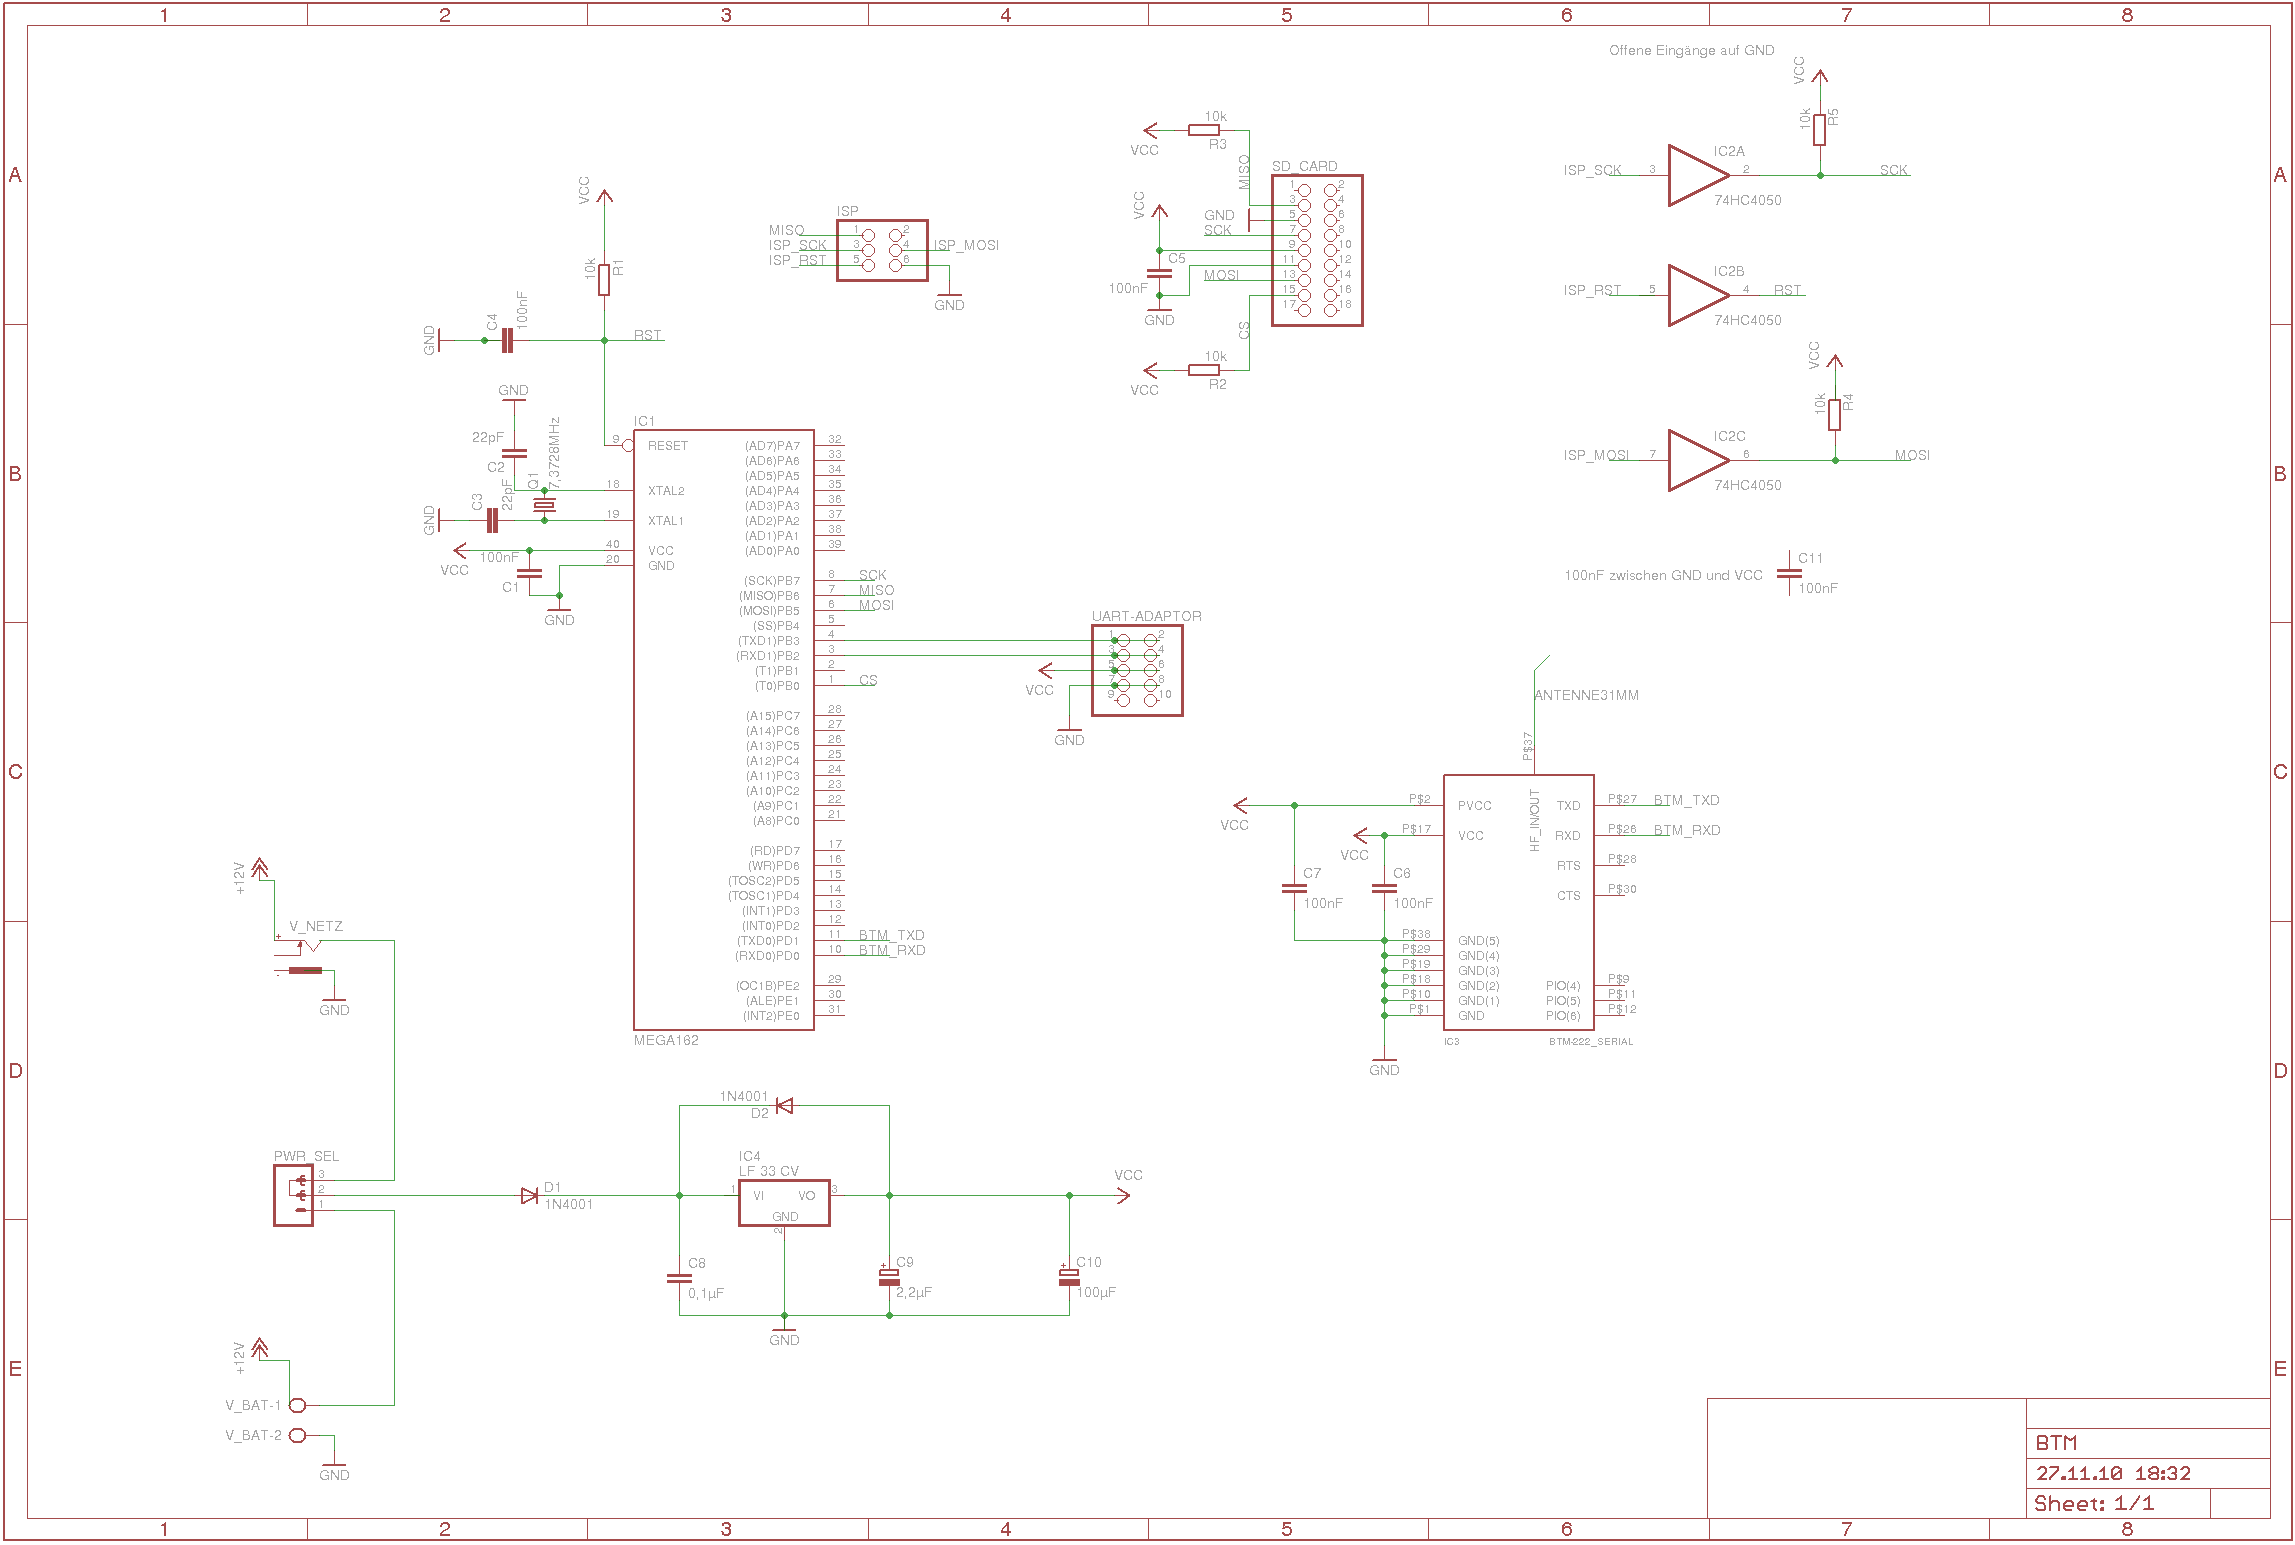Click the (AD7)PA7 pin label
The width and height of the screenshot is (2295, 1545).
click(x=772, y=446)
